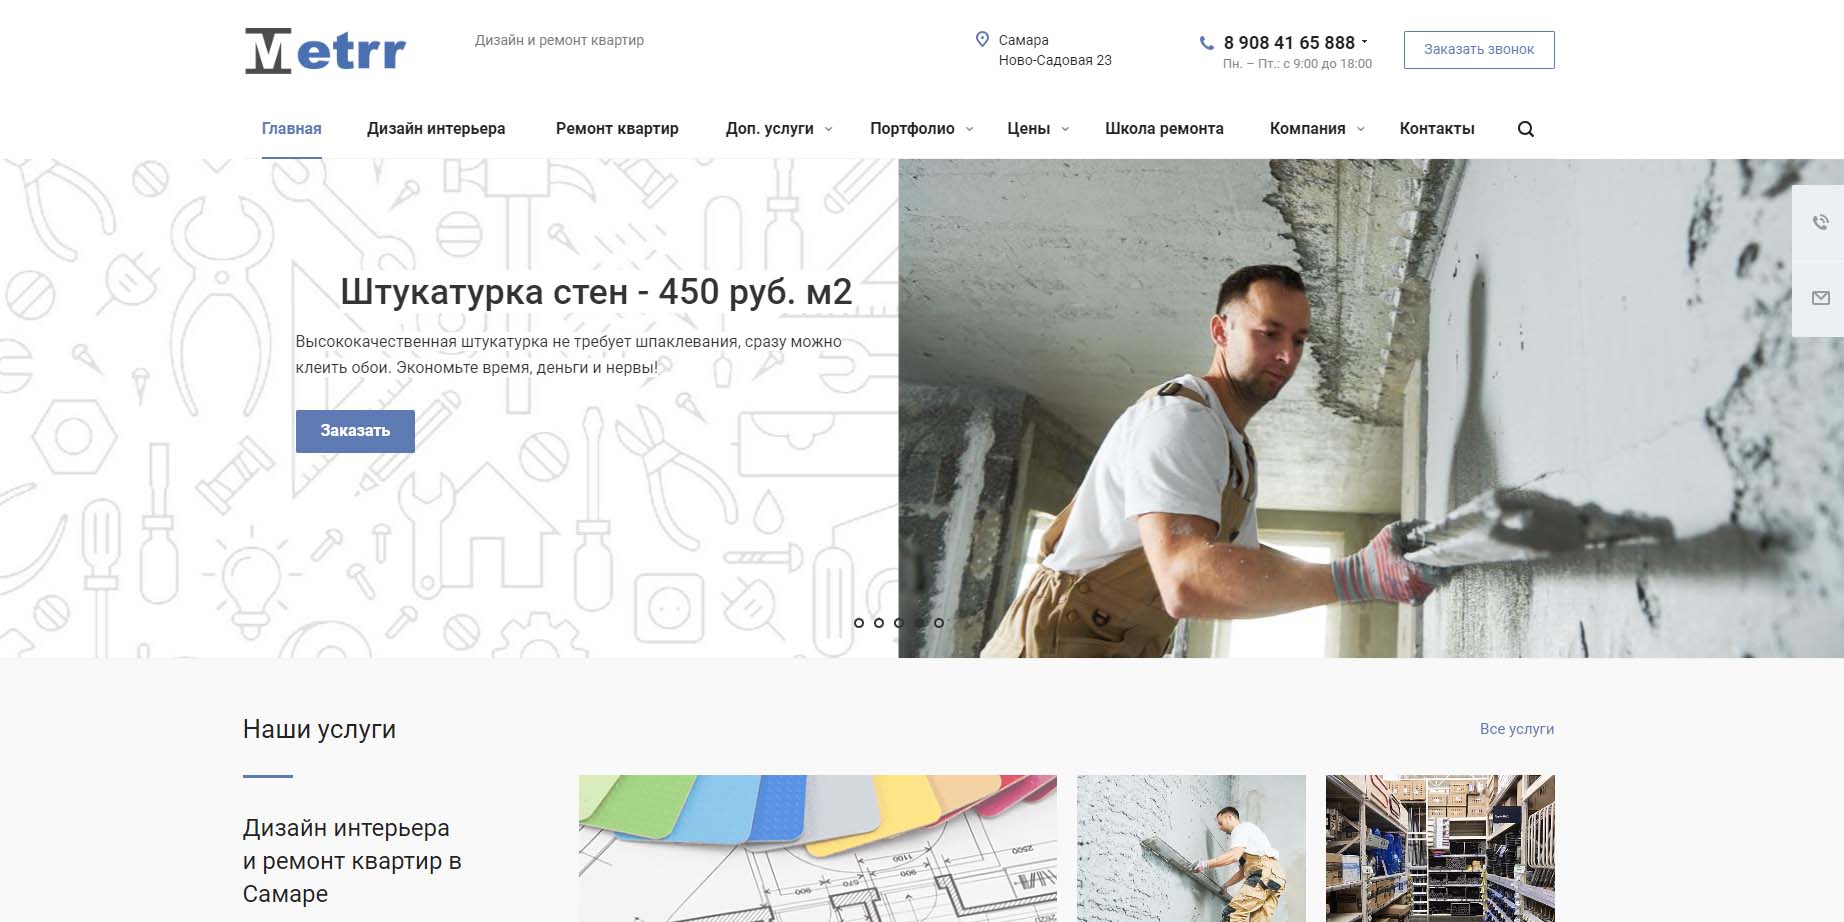Expand the Портфолио dropdown menu

(x=920, y=129)
